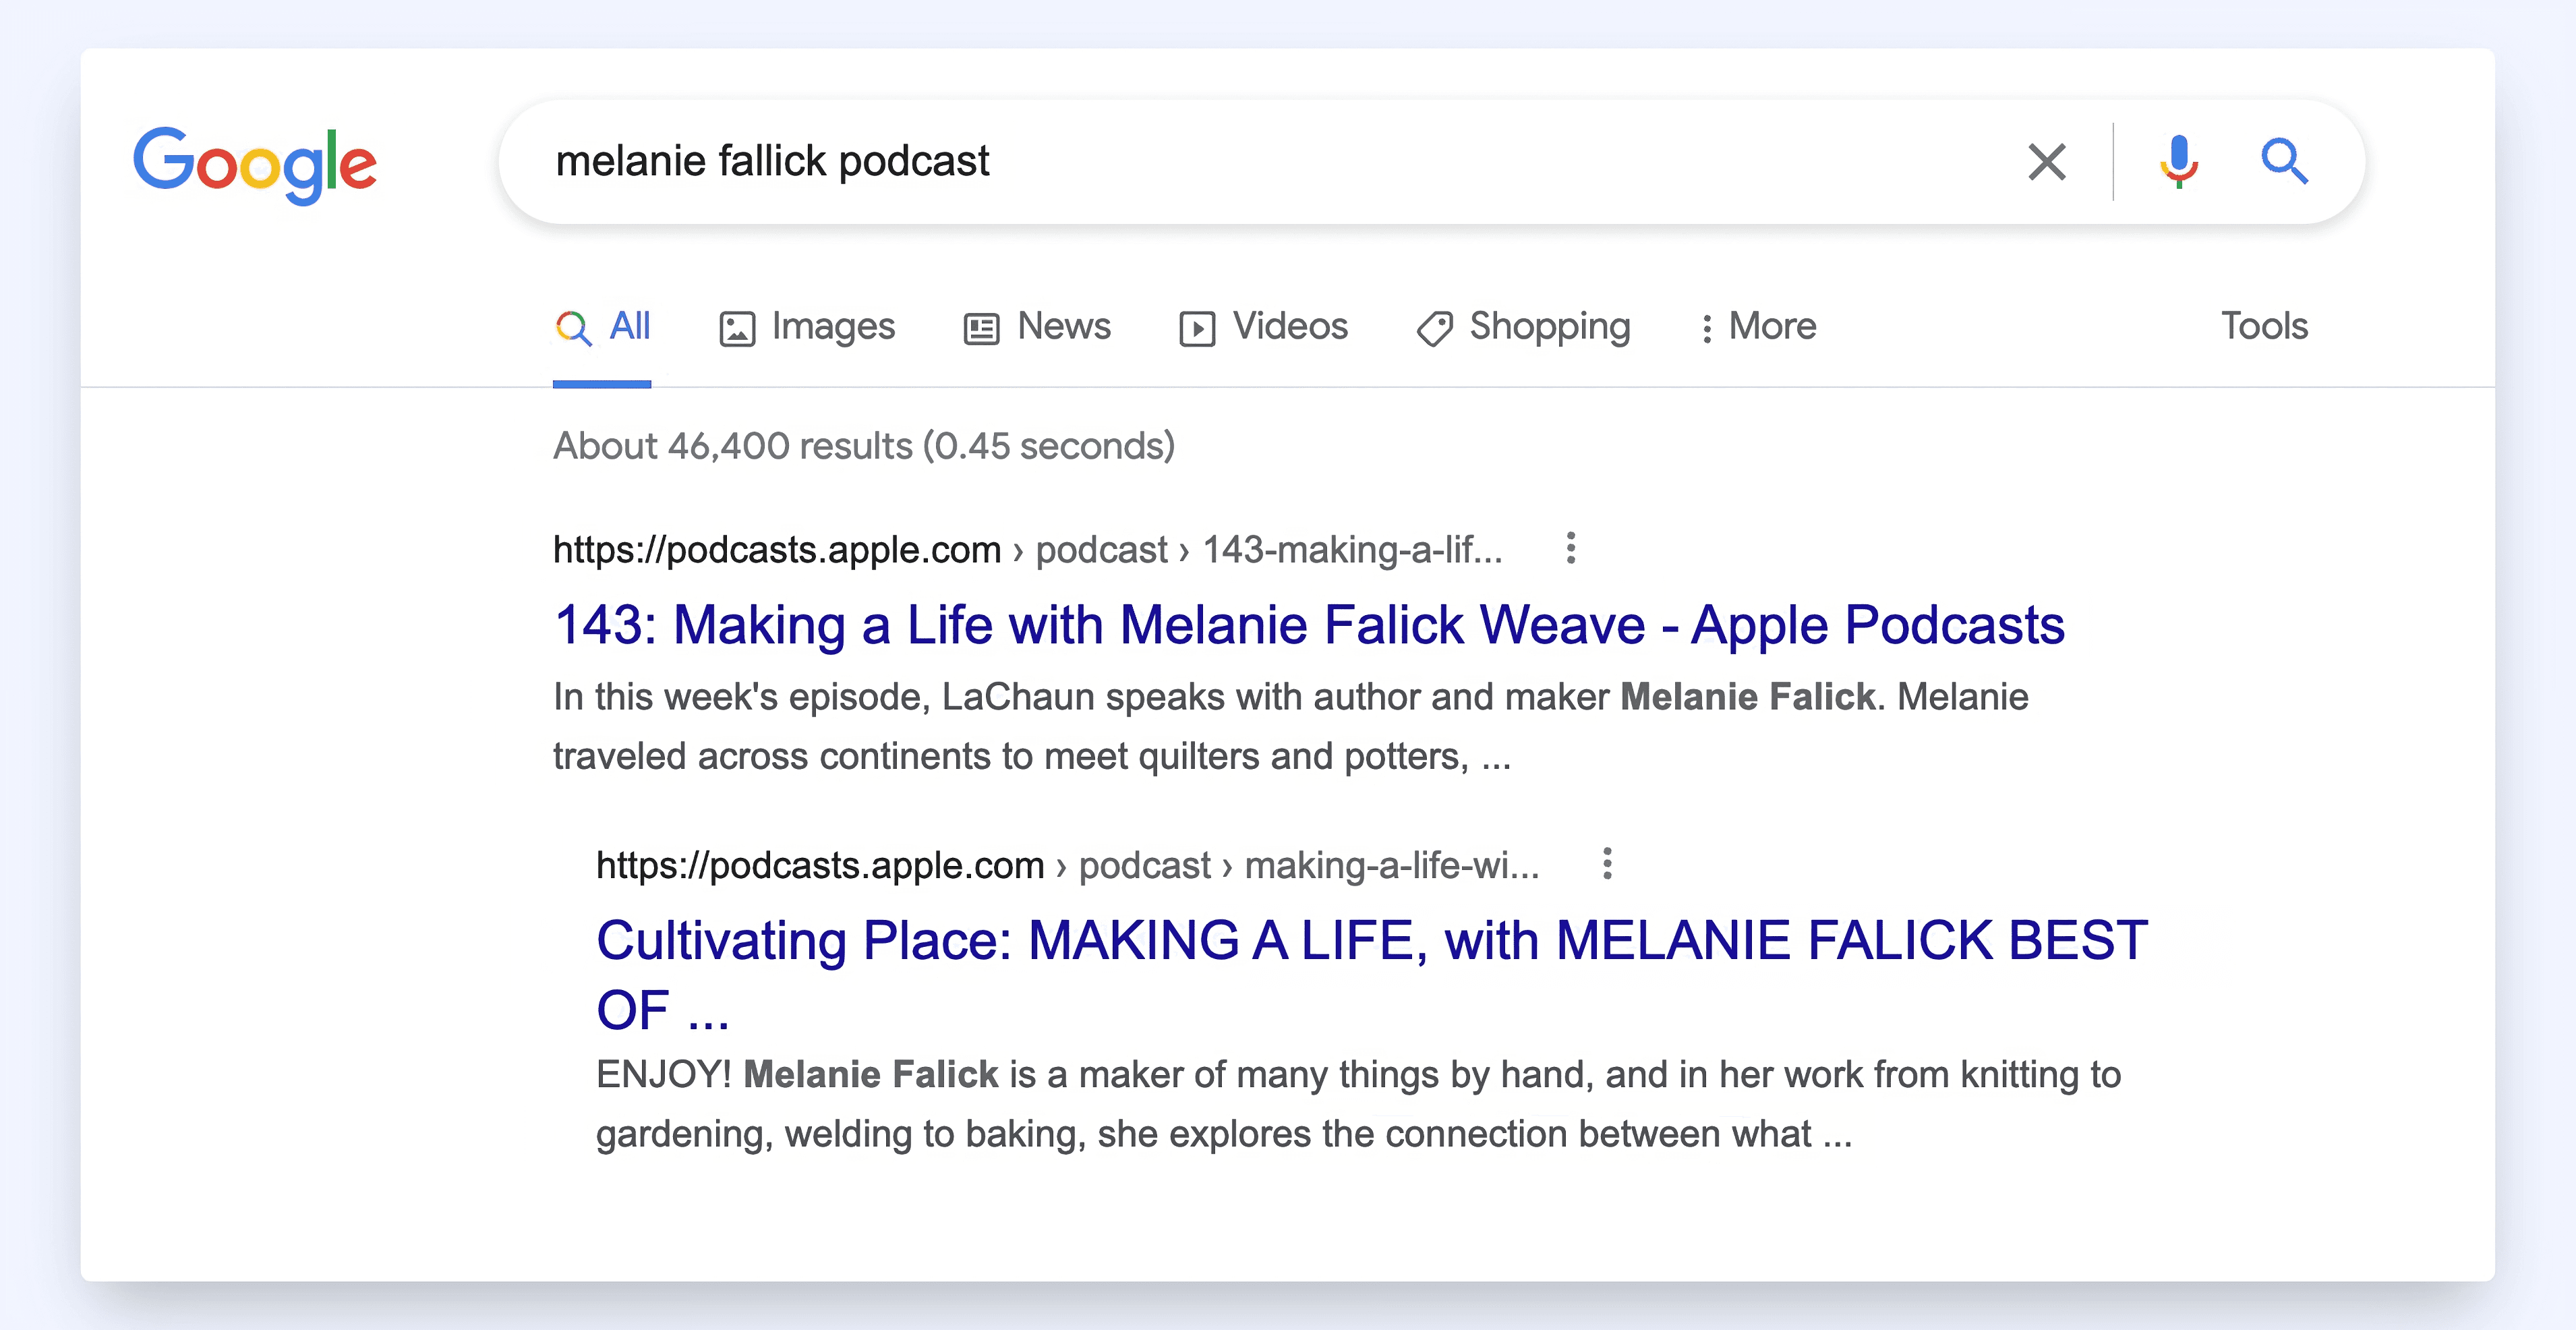Start voice search with microphone icon
2576x1330 pixels.
[2178, 162]
